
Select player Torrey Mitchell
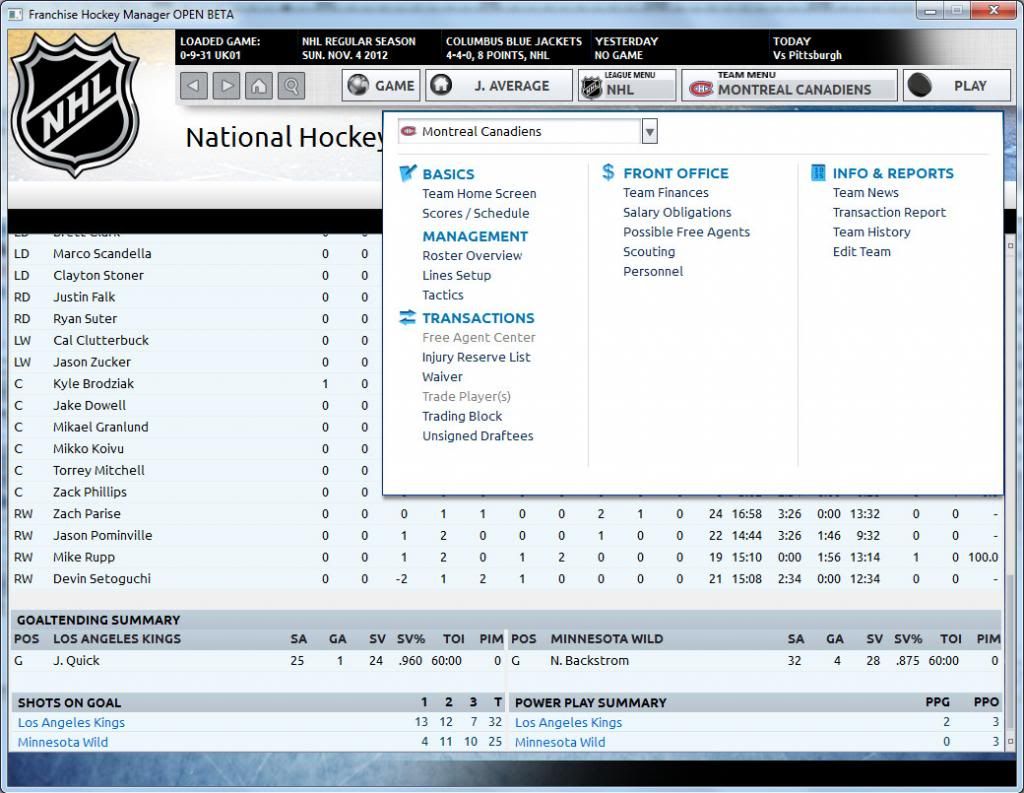coord(99,470)
